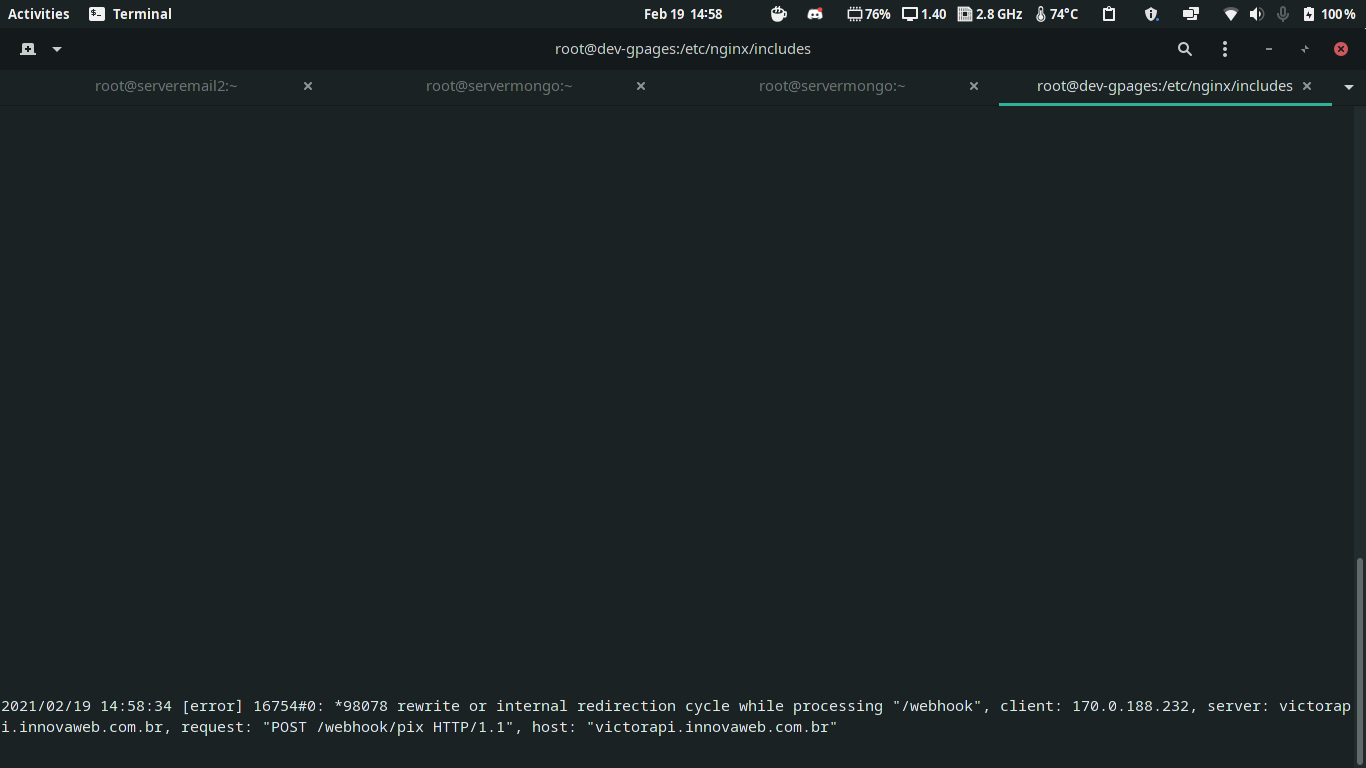This screenshot has height=768, width=1366.
Task: Close the terminal window
Action: (1341, 49)
